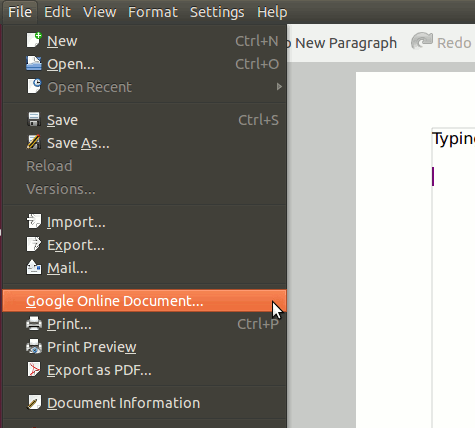
Task: Select the Versions... menu entry
Action: pos(145,189)
